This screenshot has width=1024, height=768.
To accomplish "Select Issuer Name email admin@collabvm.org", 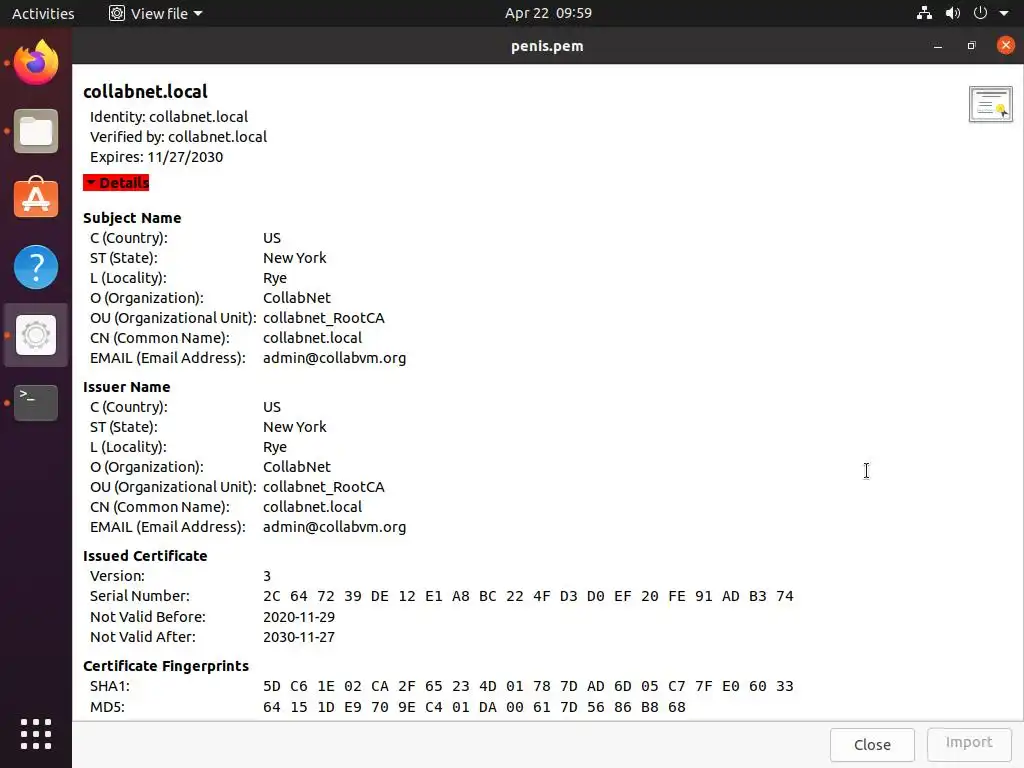I will tap(334, 527).
